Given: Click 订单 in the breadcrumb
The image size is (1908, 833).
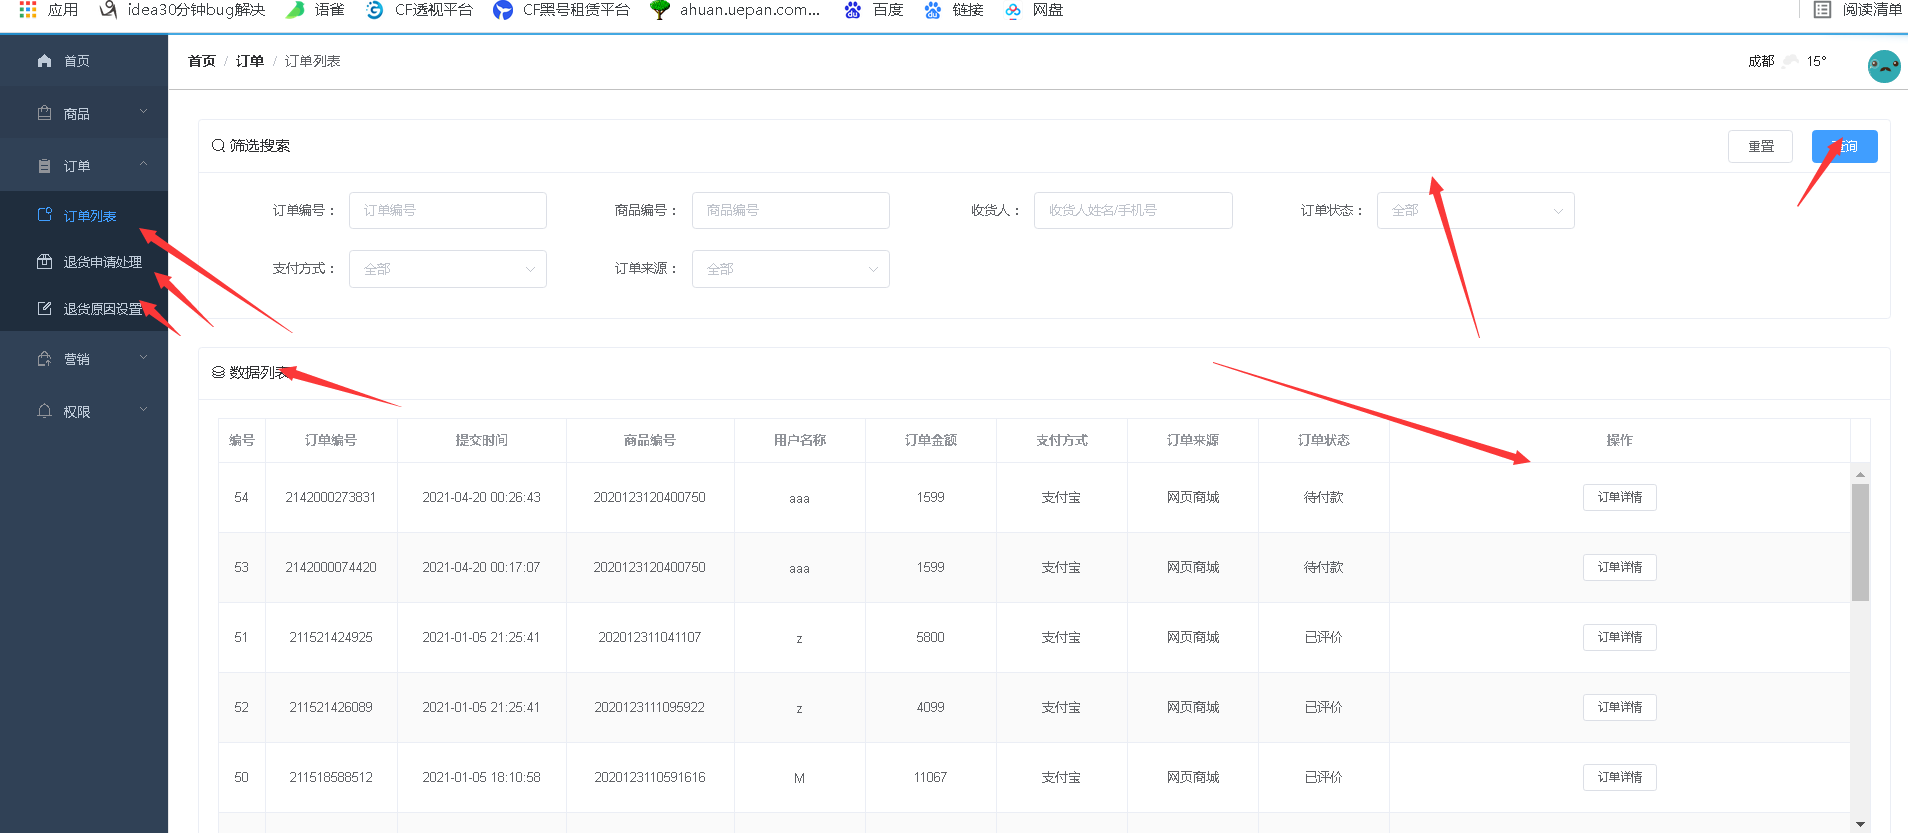Looking at the screenshot, I should click(249, 61).
